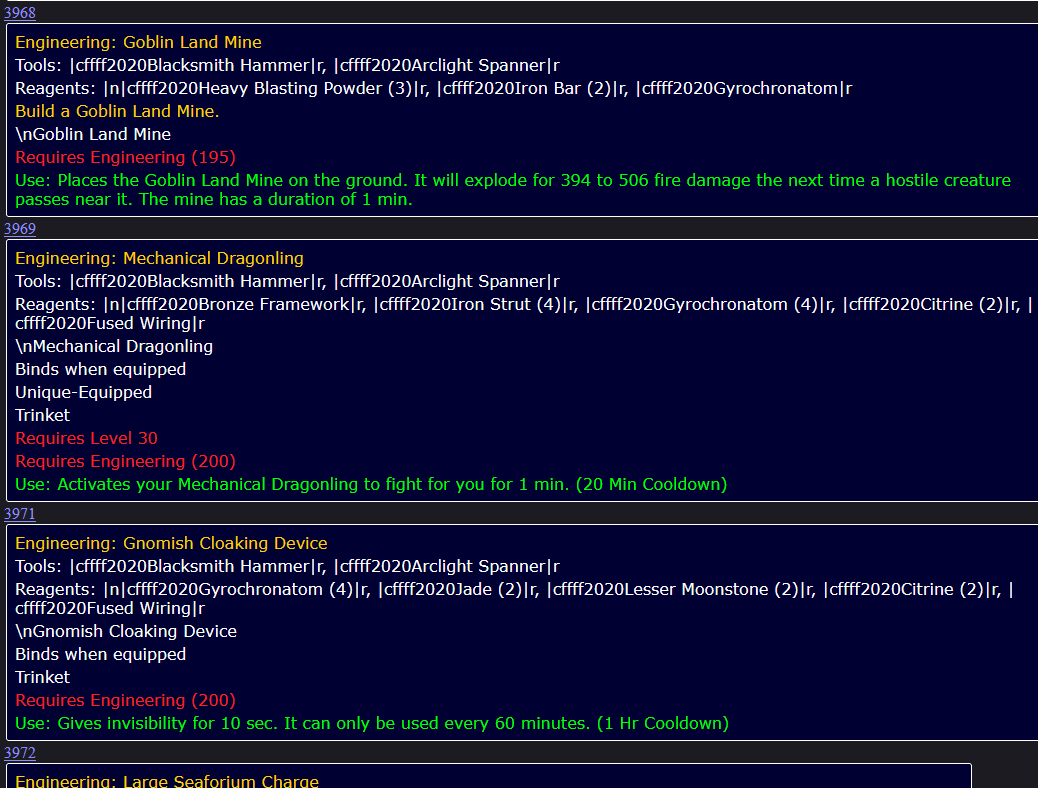This screenshot has width=1038, height=788.
Task: Click the 'Engineering: Gnomish Cloaking Device' title
Action: tap(171, 543)
